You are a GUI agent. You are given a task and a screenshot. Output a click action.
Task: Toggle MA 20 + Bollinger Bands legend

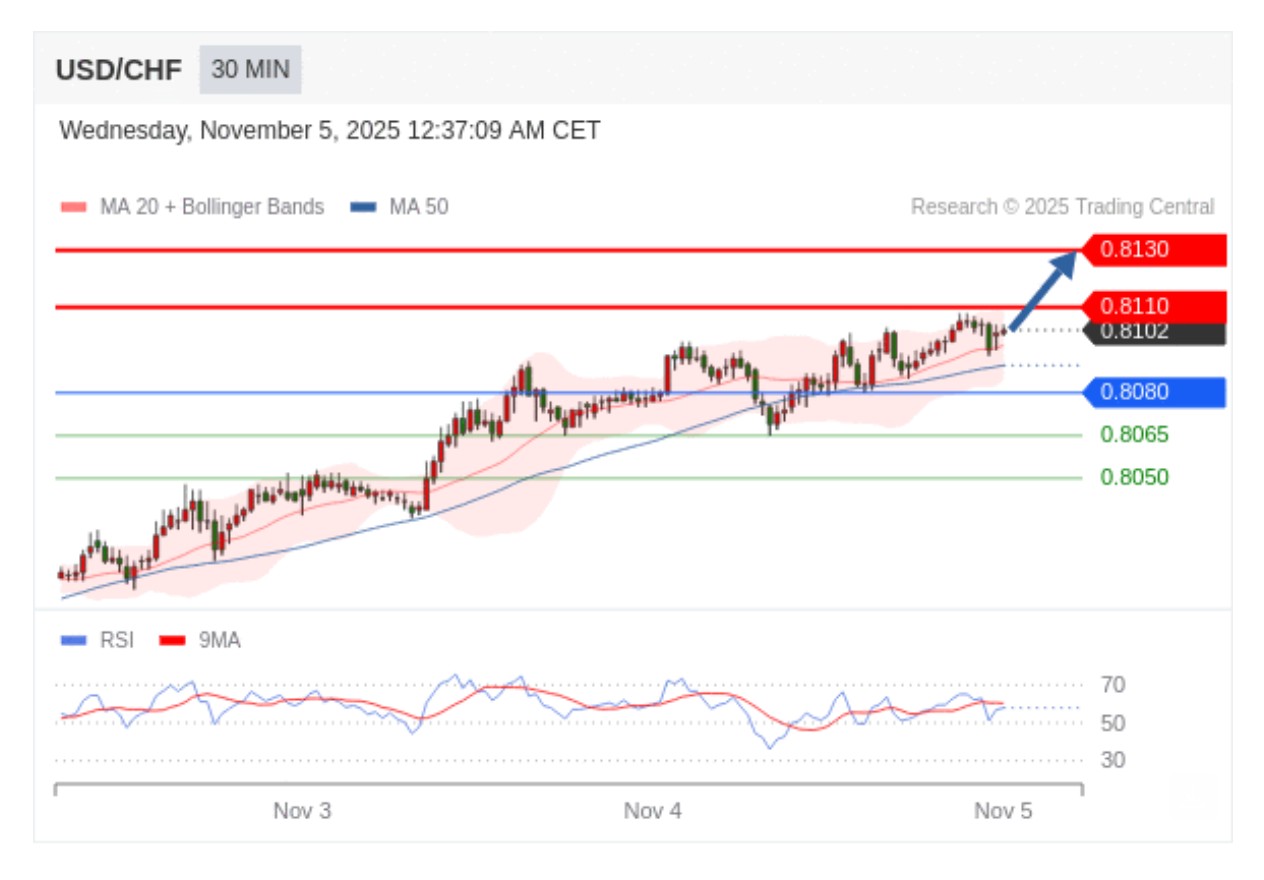pyautogui.click(x=193, y=207)
